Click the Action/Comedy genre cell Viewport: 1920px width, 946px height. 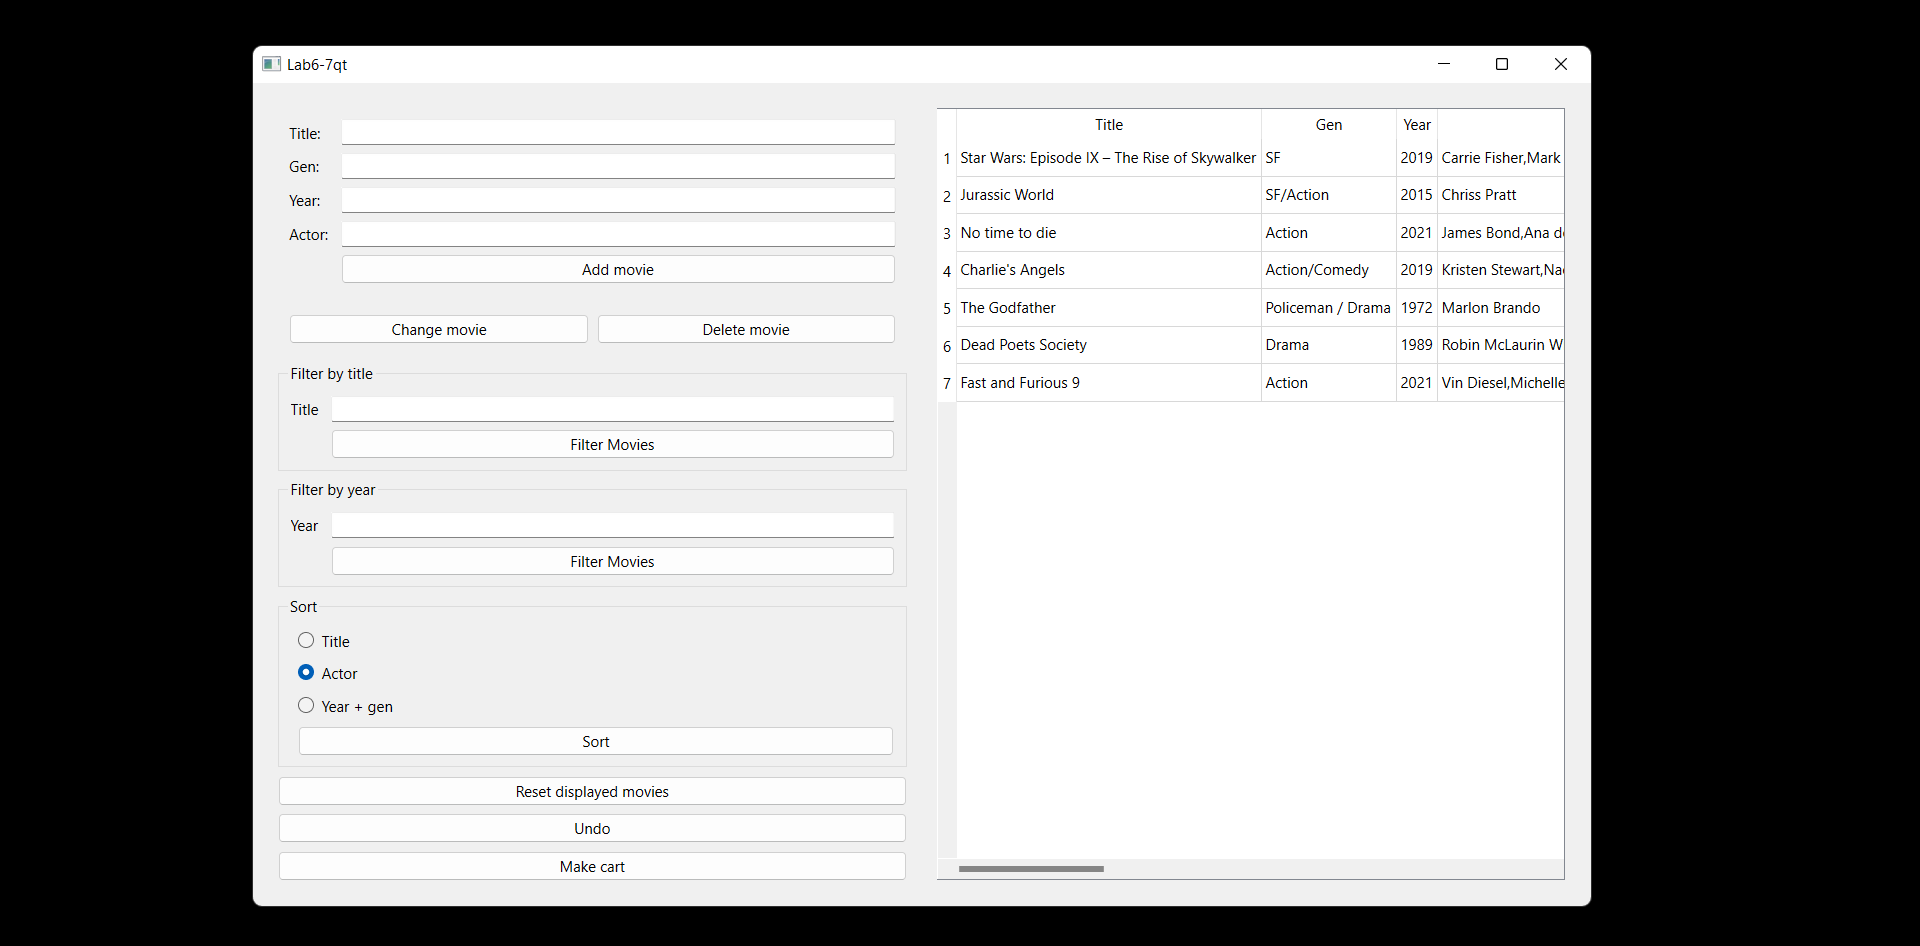pyautogui.click(x=1329, y=270)
